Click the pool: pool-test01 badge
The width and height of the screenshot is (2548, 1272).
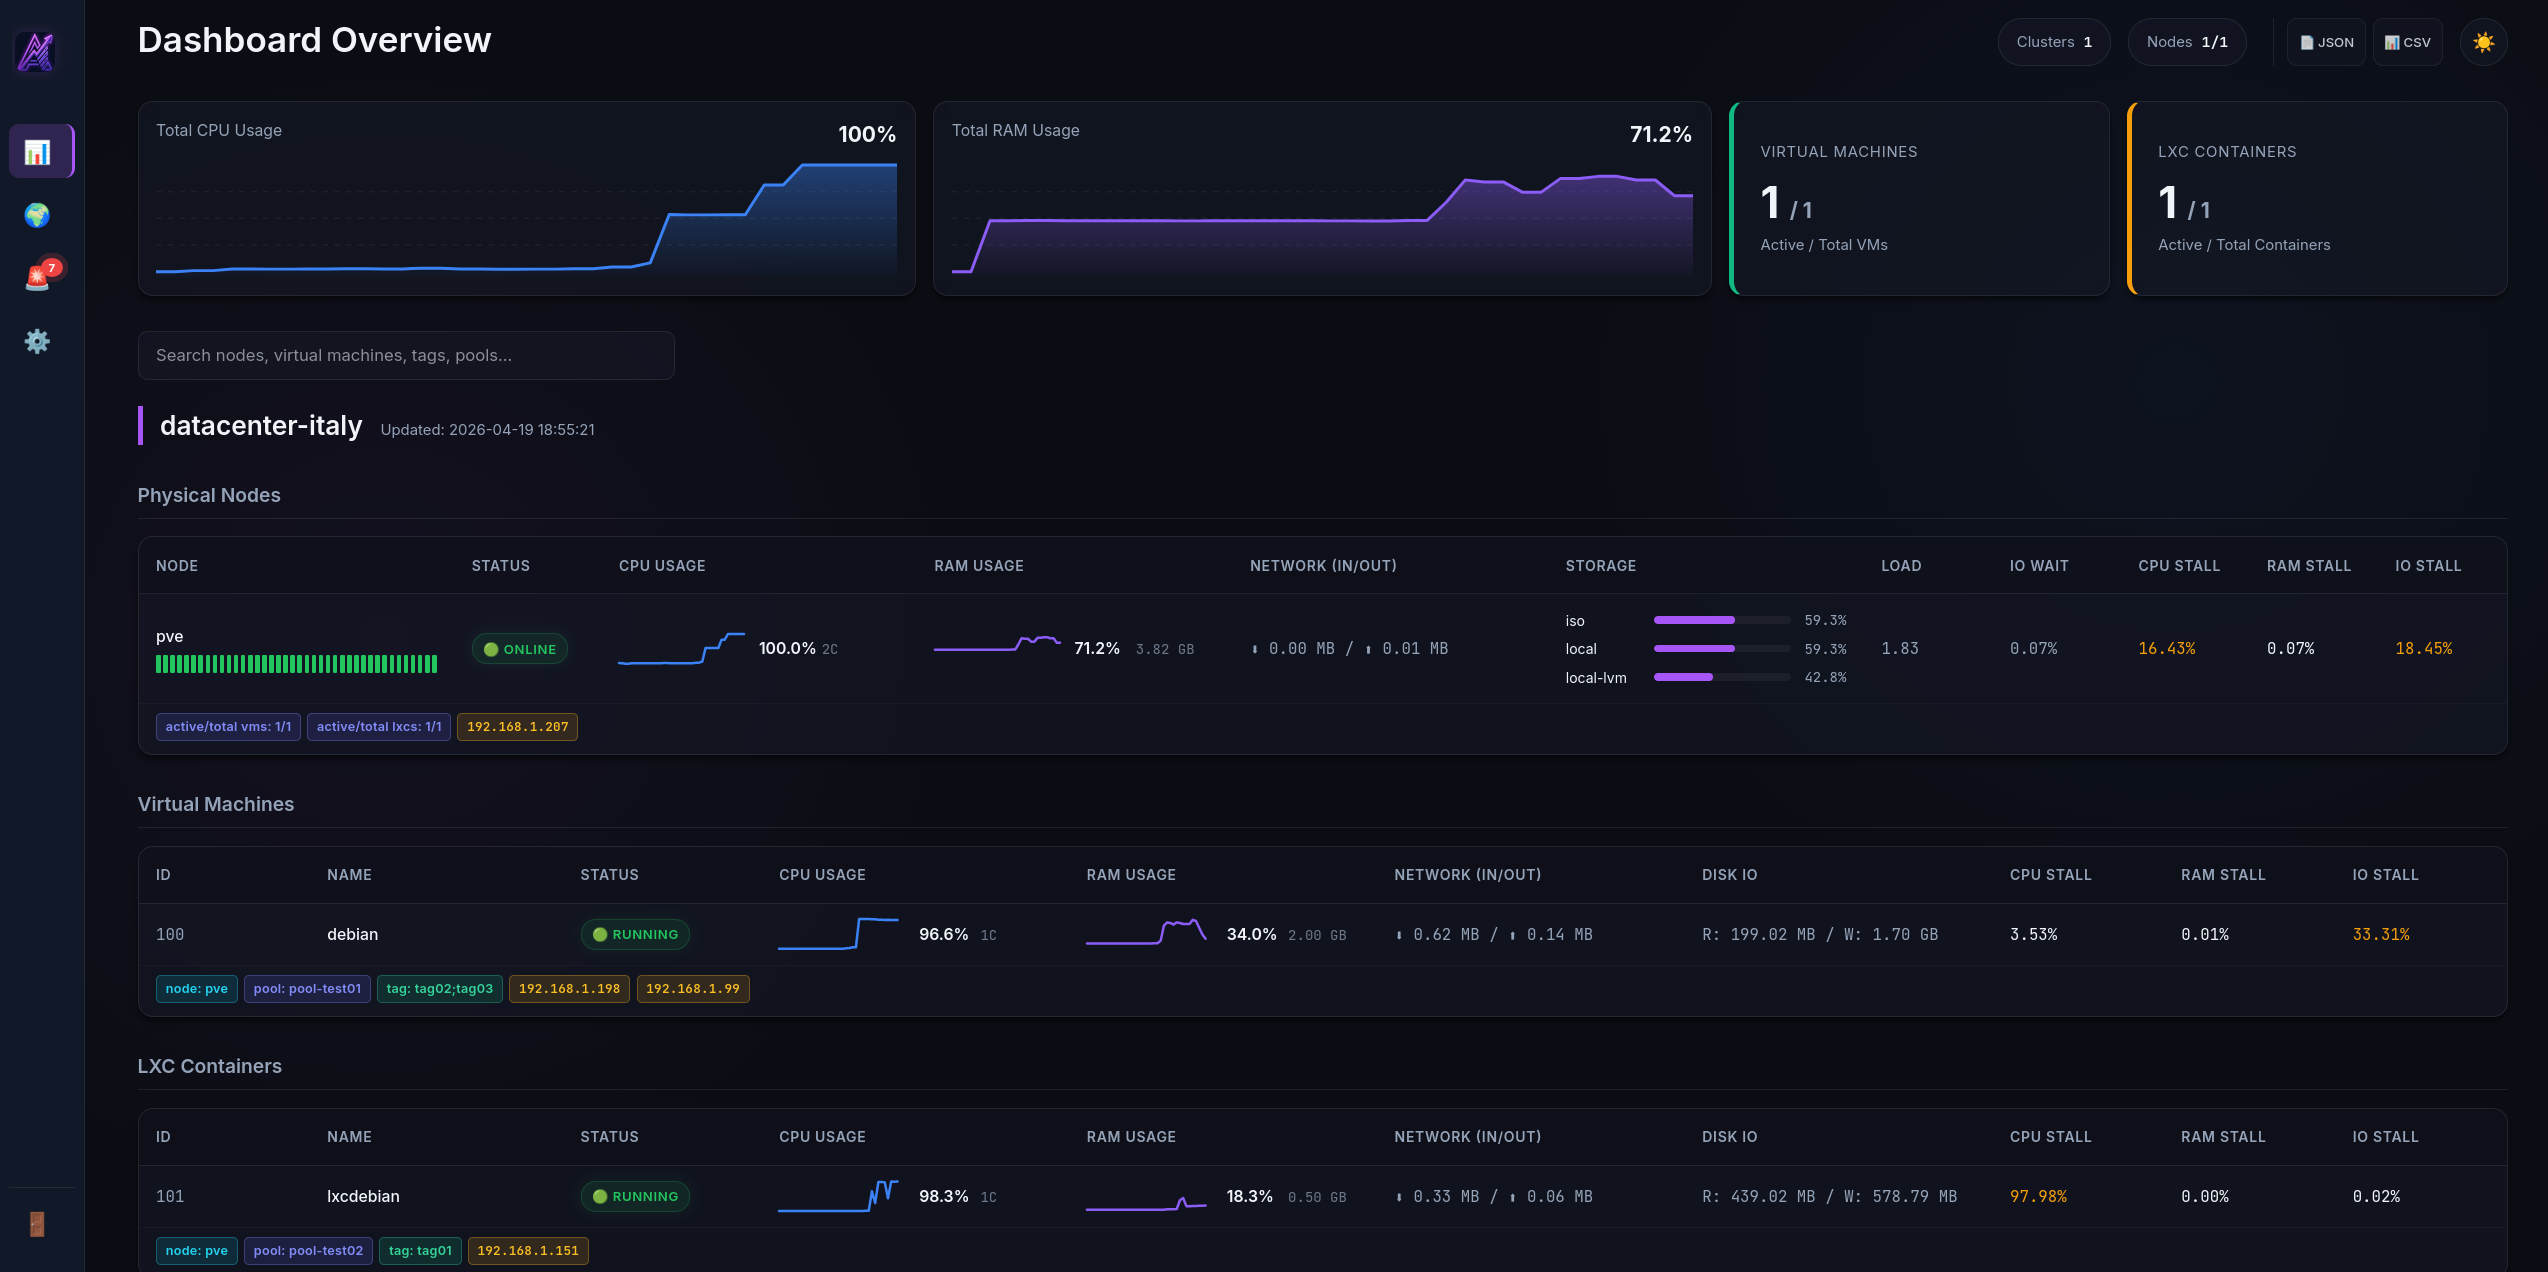(x=307, y=988)
